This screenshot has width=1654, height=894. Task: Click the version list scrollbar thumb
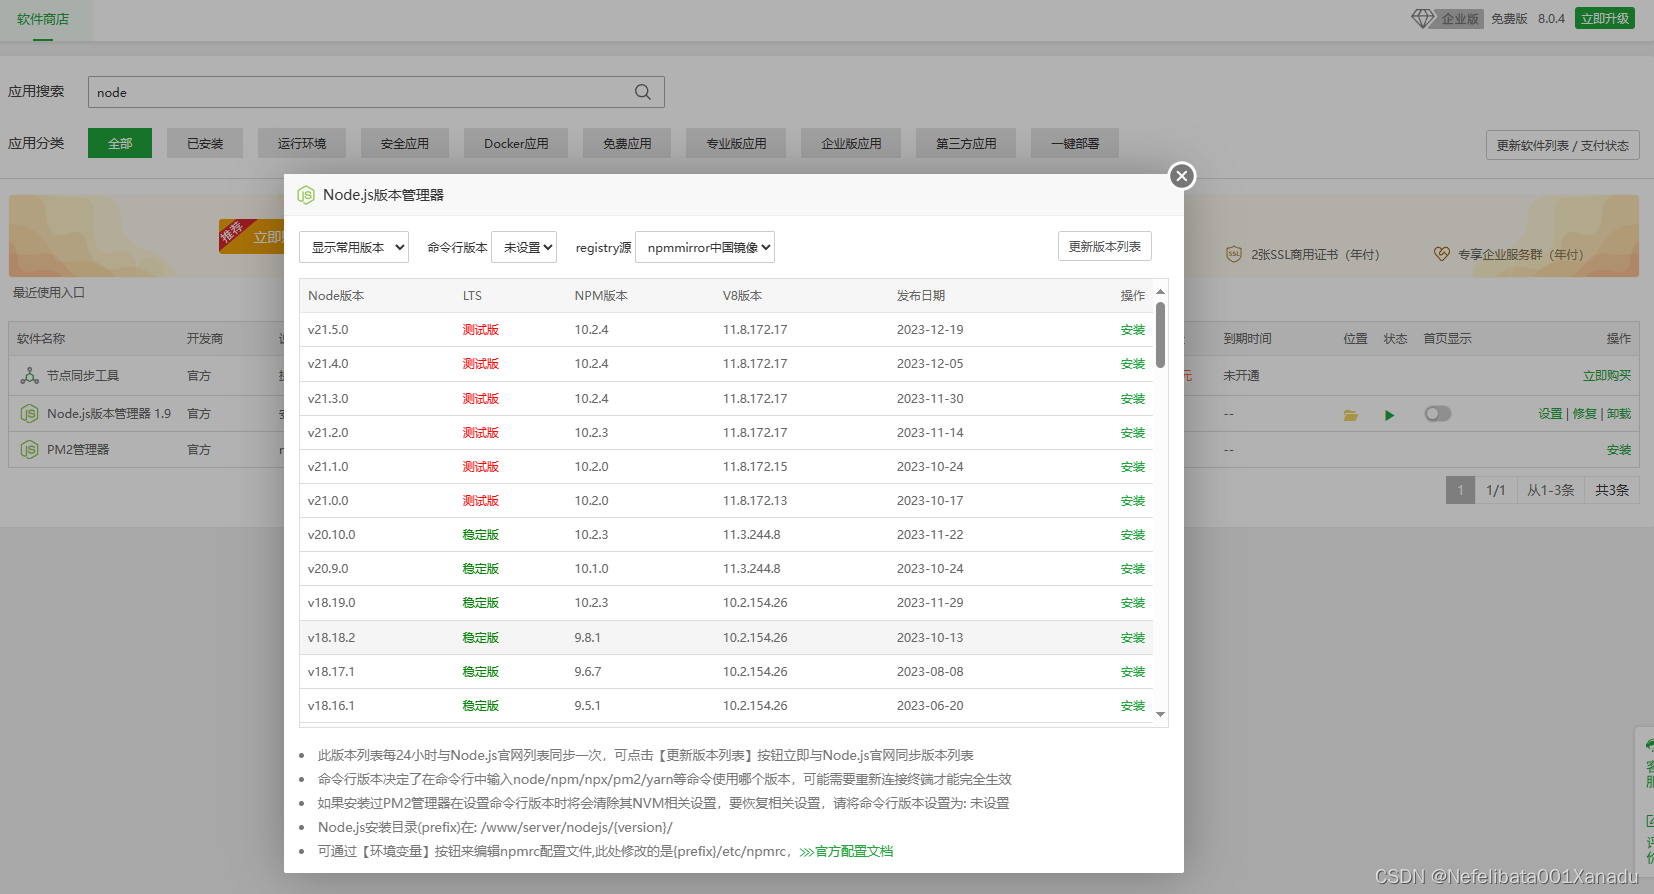(x=1160, y=335)
